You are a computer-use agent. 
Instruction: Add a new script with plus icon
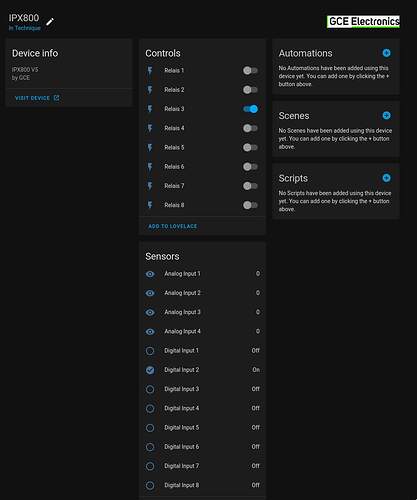point(386,178)
